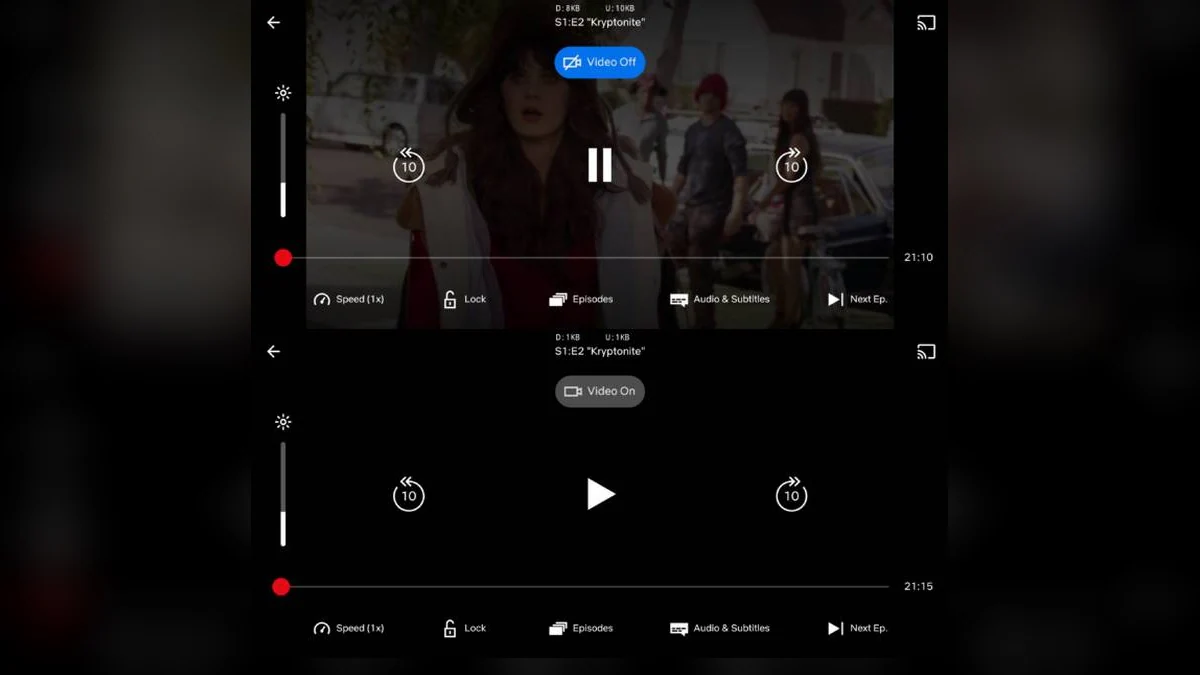This screenshot has height=675, width=1200.
Task: Adjust the bottom player's brightness slider
Action: [x=283, y=494]
